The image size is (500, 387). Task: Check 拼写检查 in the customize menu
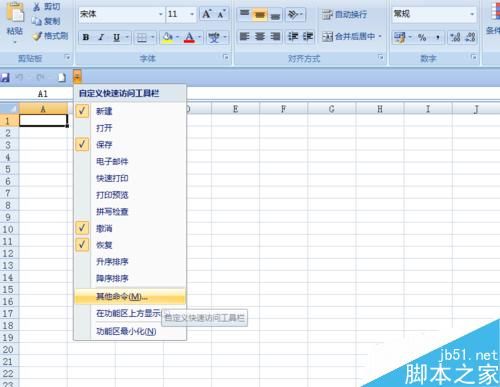(x=129, y=212)
